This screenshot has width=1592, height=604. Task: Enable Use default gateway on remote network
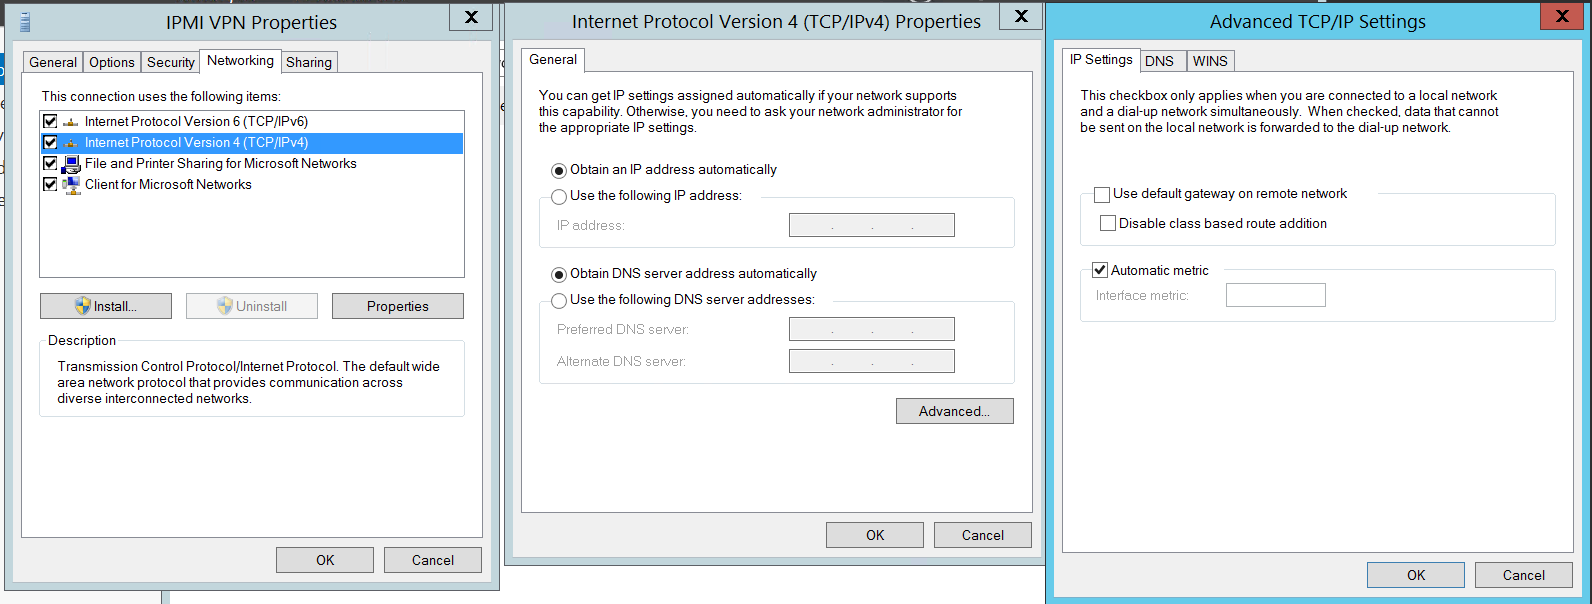tap(1102, 195)
